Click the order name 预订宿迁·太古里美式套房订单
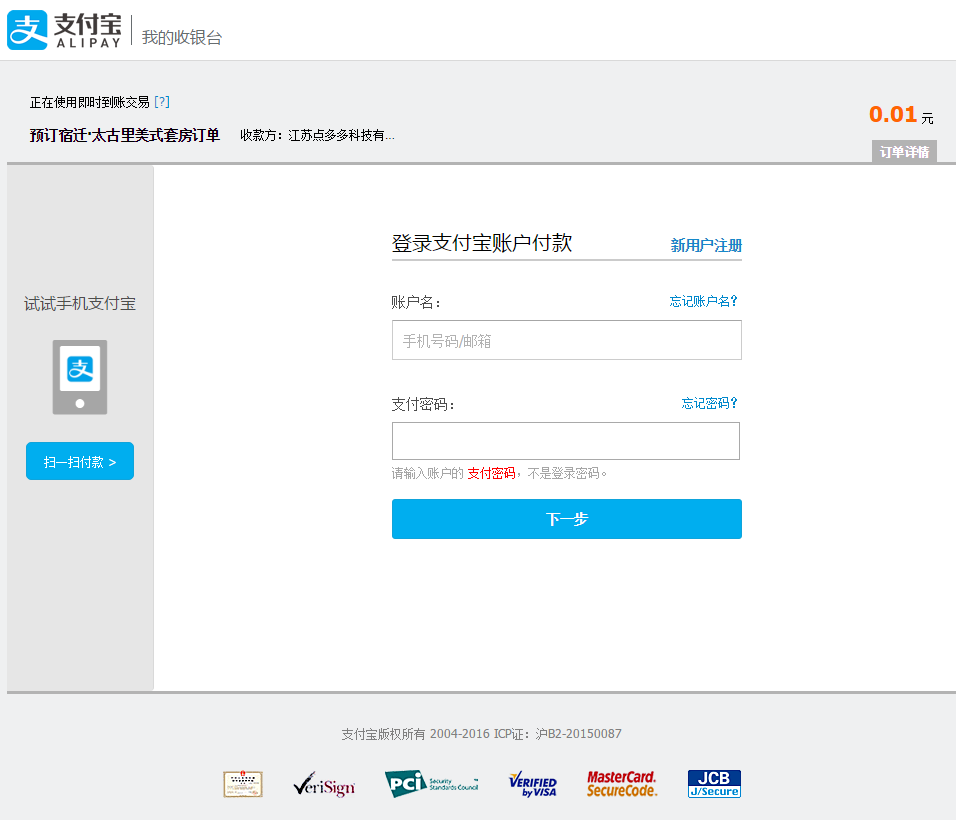 125,135
